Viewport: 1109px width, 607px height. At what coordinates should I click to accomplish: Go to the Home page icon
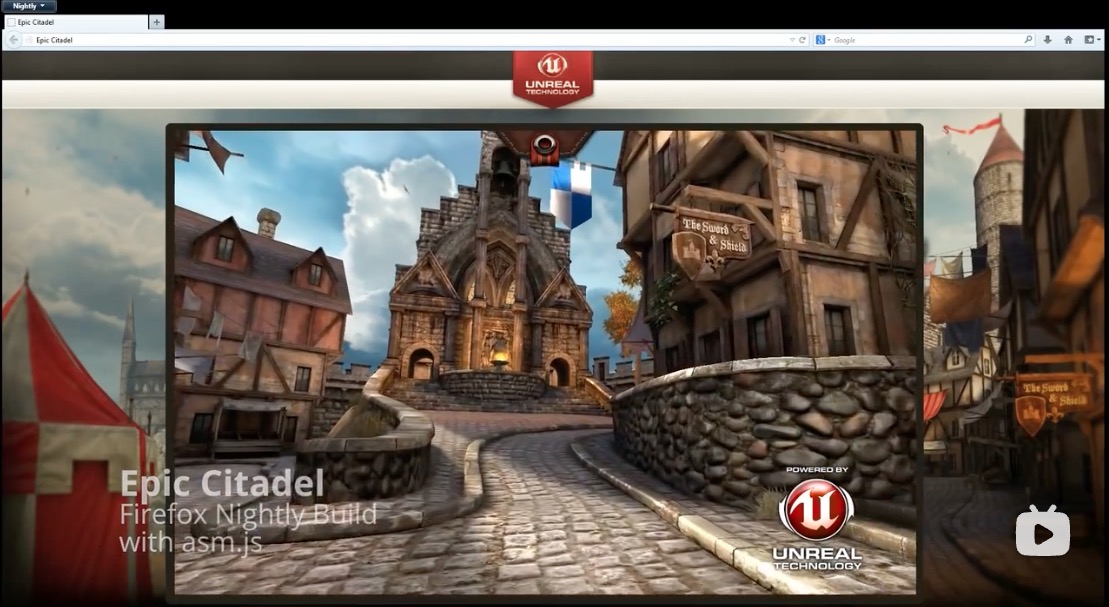1068,40
